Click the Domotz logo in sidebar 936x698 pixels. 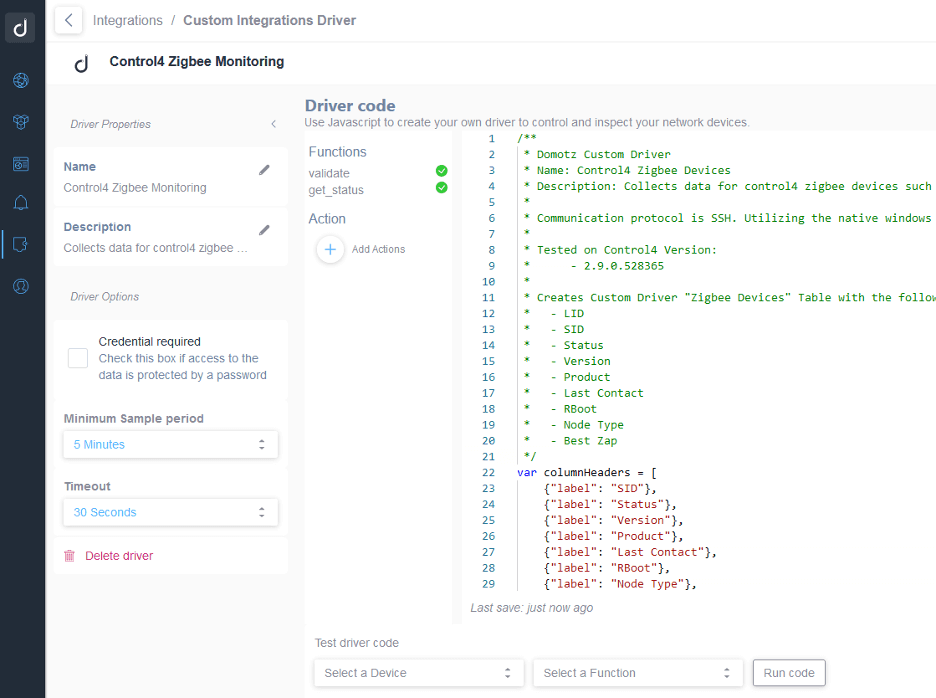[20, 27]
